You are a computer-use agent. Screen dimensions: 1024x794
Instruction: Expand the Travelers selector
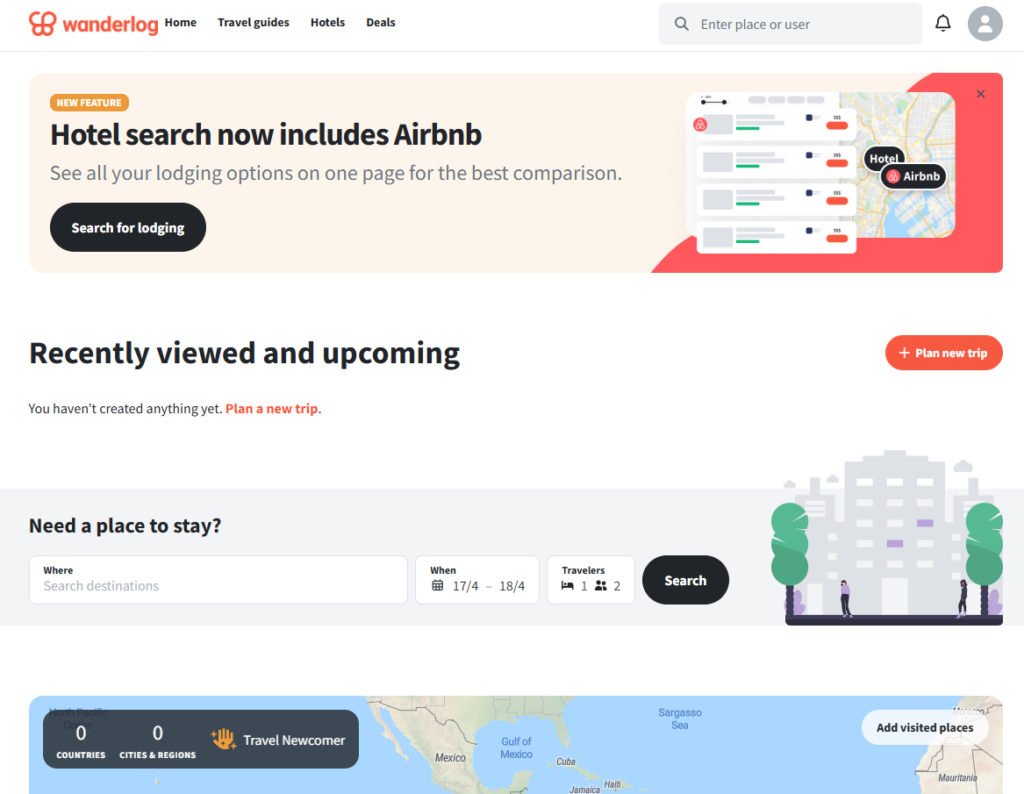(591, 580)
